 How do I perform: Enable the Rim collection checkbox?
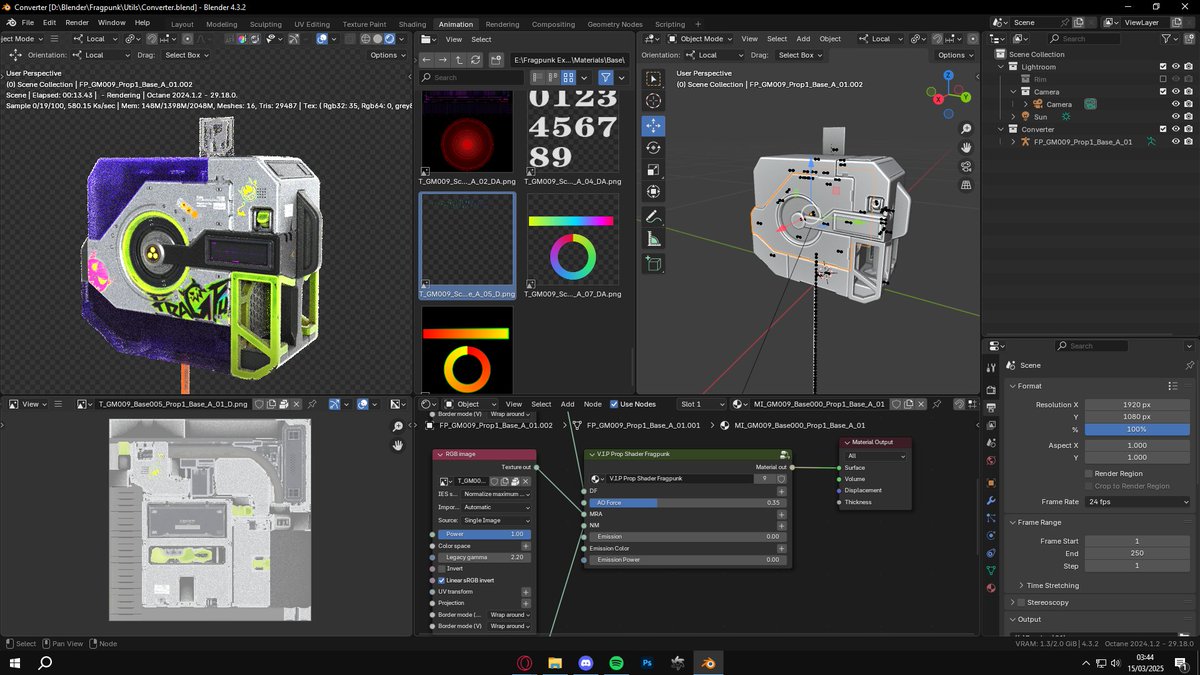click(1163, 79)
